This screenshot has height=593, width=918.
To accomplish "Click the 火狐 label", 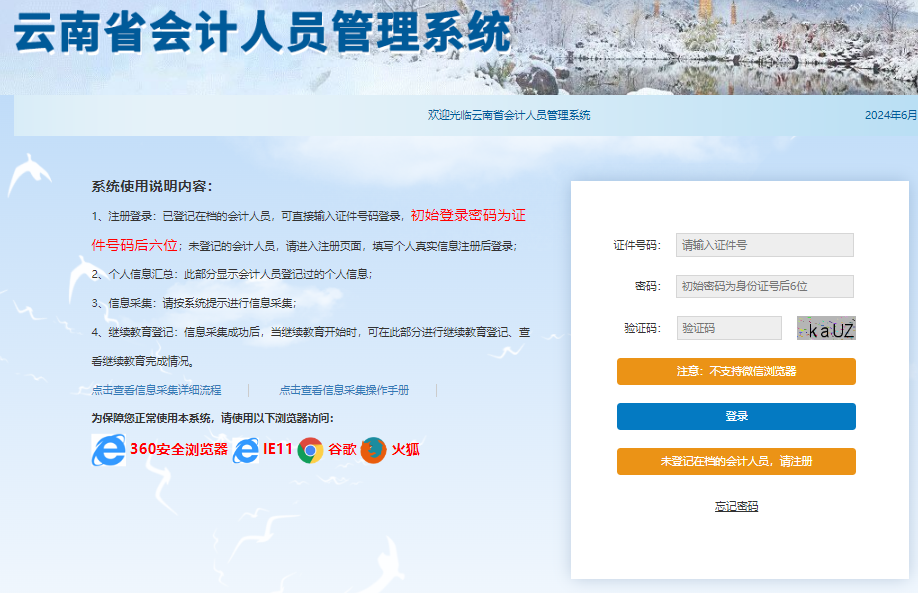I will [405, 449].
